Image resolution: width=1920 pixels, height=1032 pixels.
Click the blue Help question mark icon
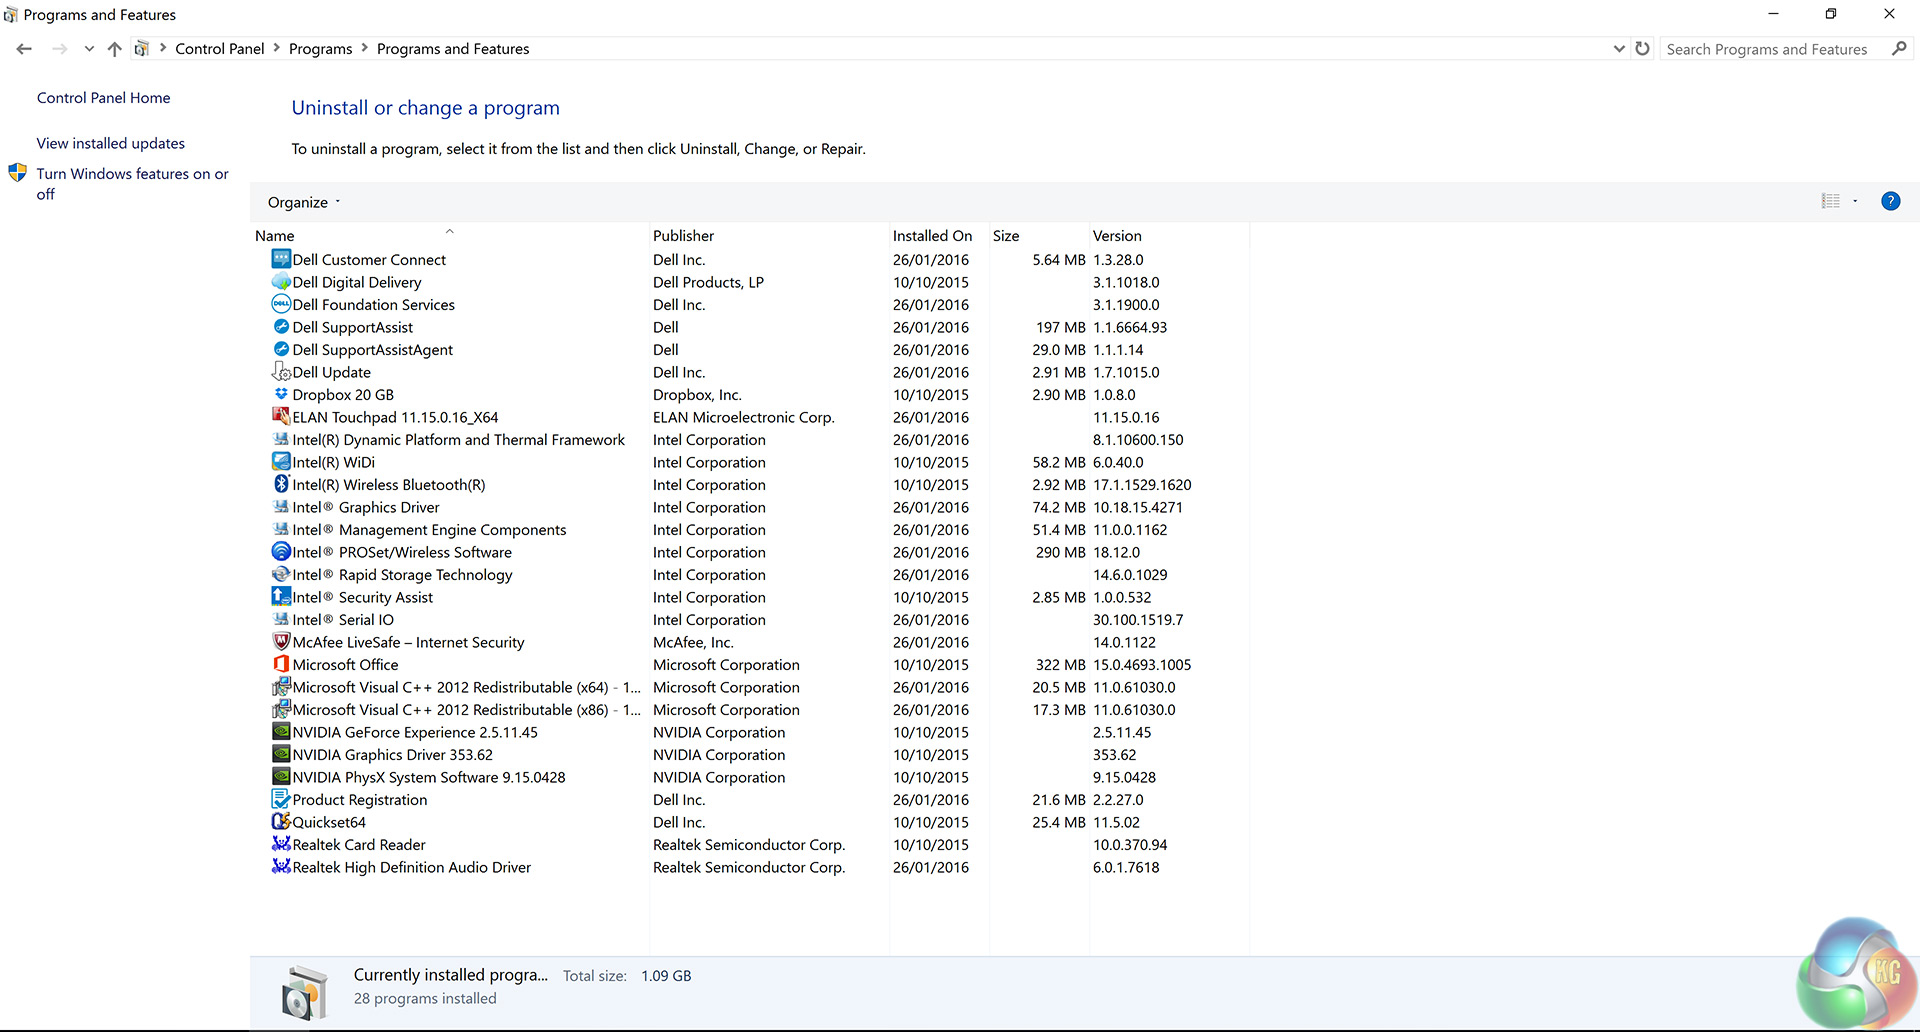1890,201
